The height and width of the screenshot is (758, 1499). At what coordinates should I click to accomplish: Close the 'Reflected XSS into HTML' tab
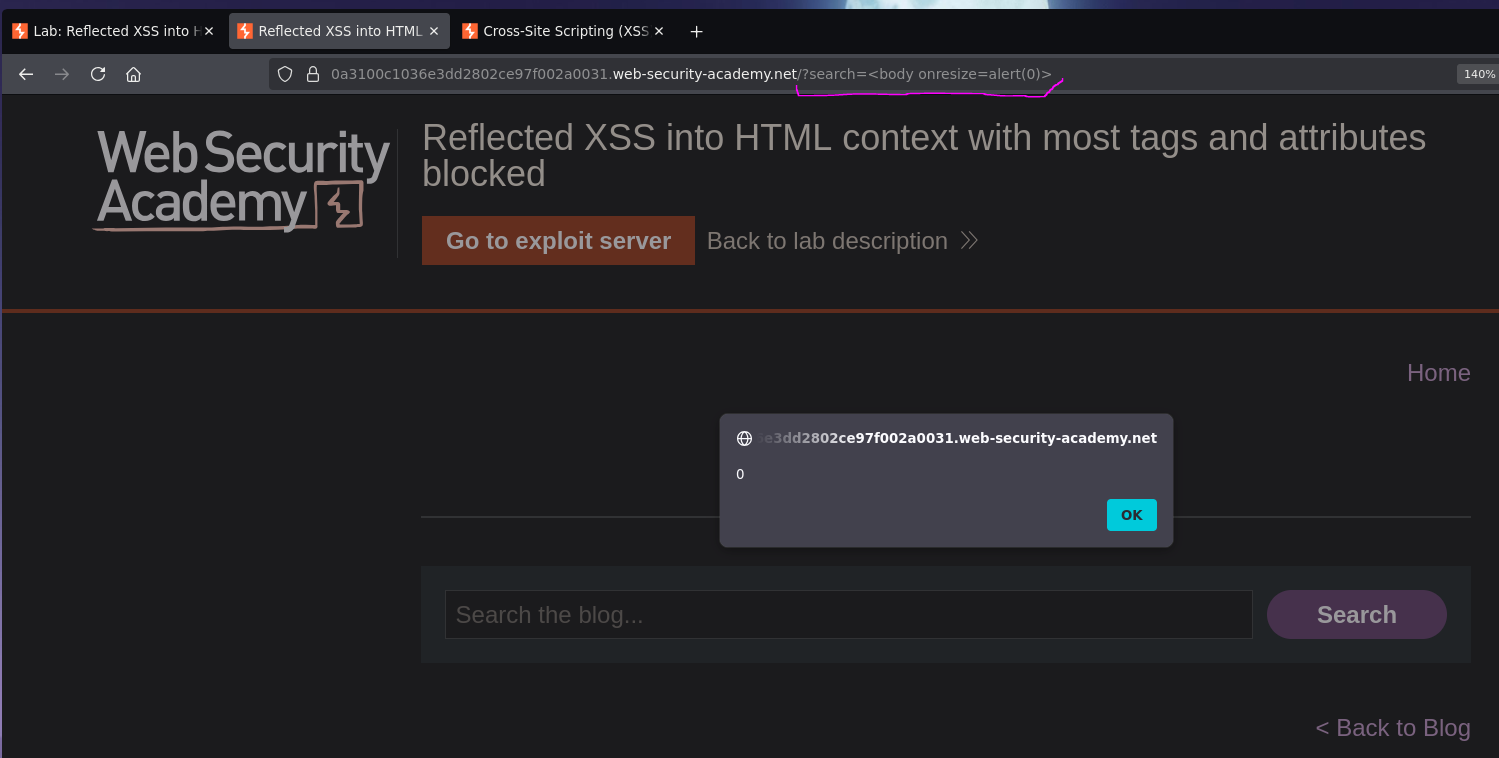[x=434, y=31]
